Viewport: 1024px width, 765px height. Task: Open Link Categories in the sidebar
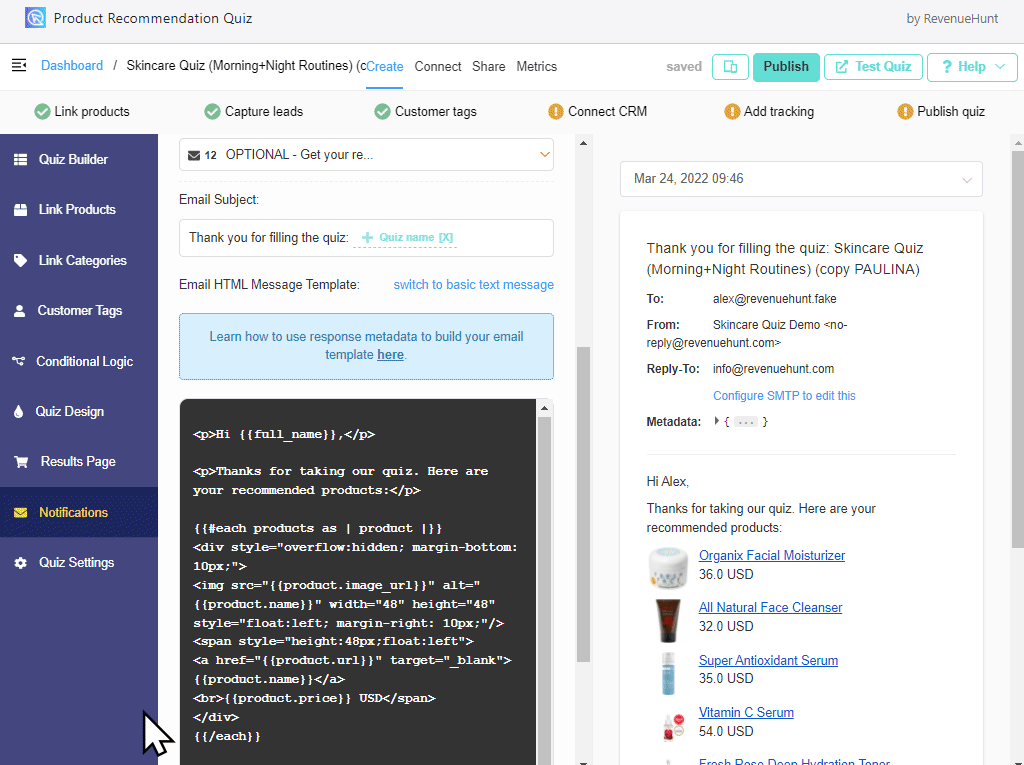pos(79,261)
